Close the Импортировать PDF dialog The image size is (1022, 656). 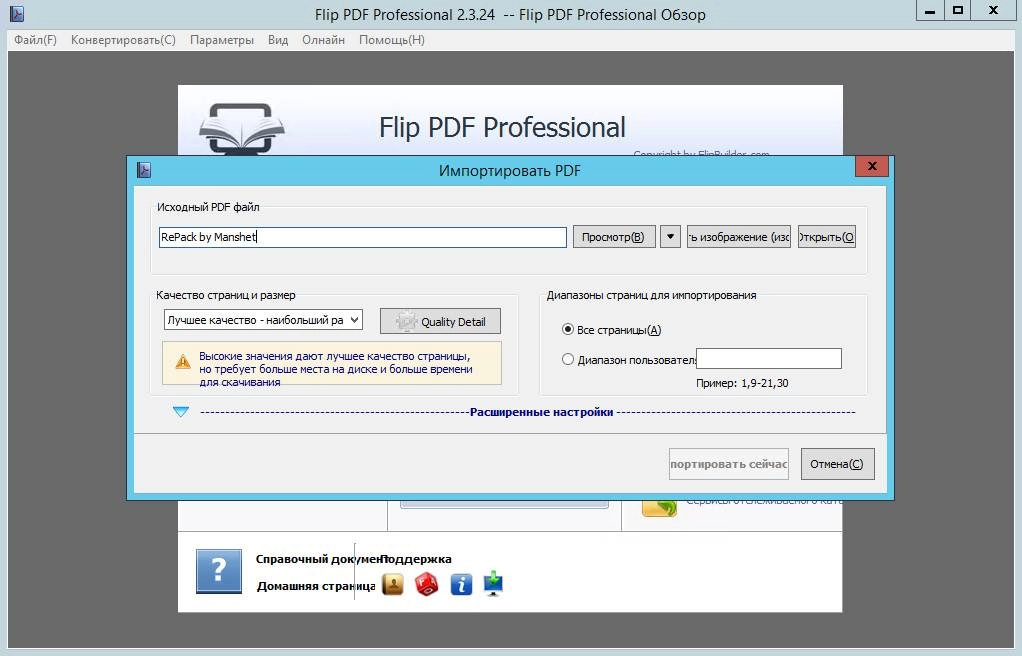pos(872,166)
